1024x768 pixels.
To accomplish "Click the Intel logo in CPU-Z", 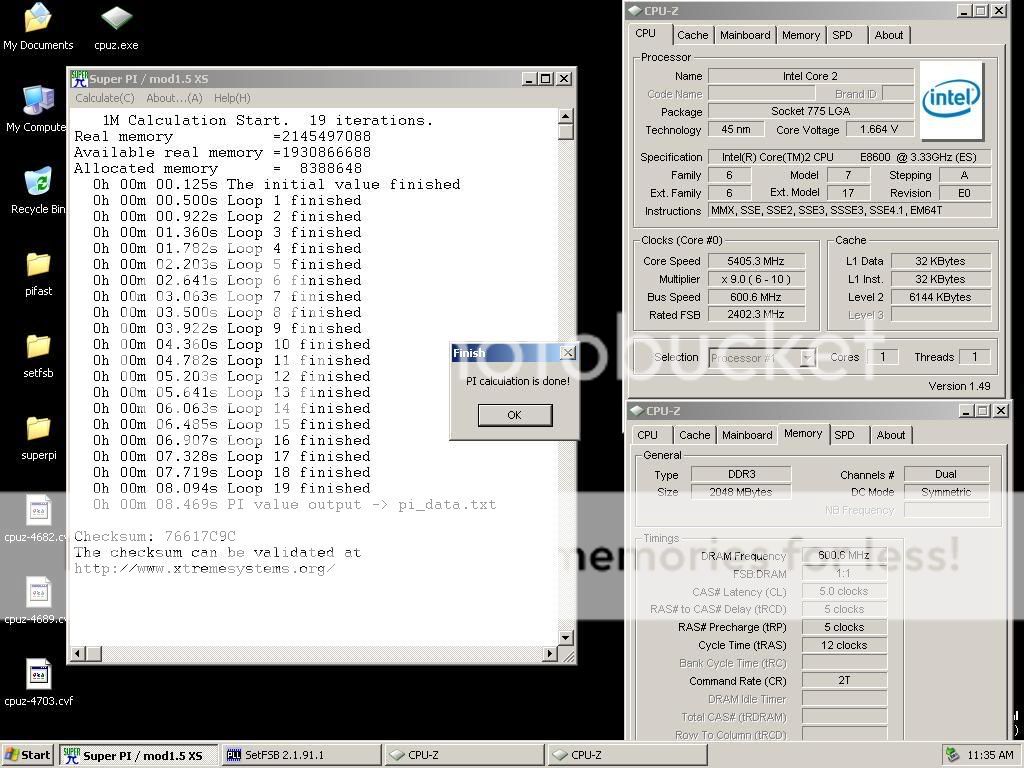I will pos(952,100).
